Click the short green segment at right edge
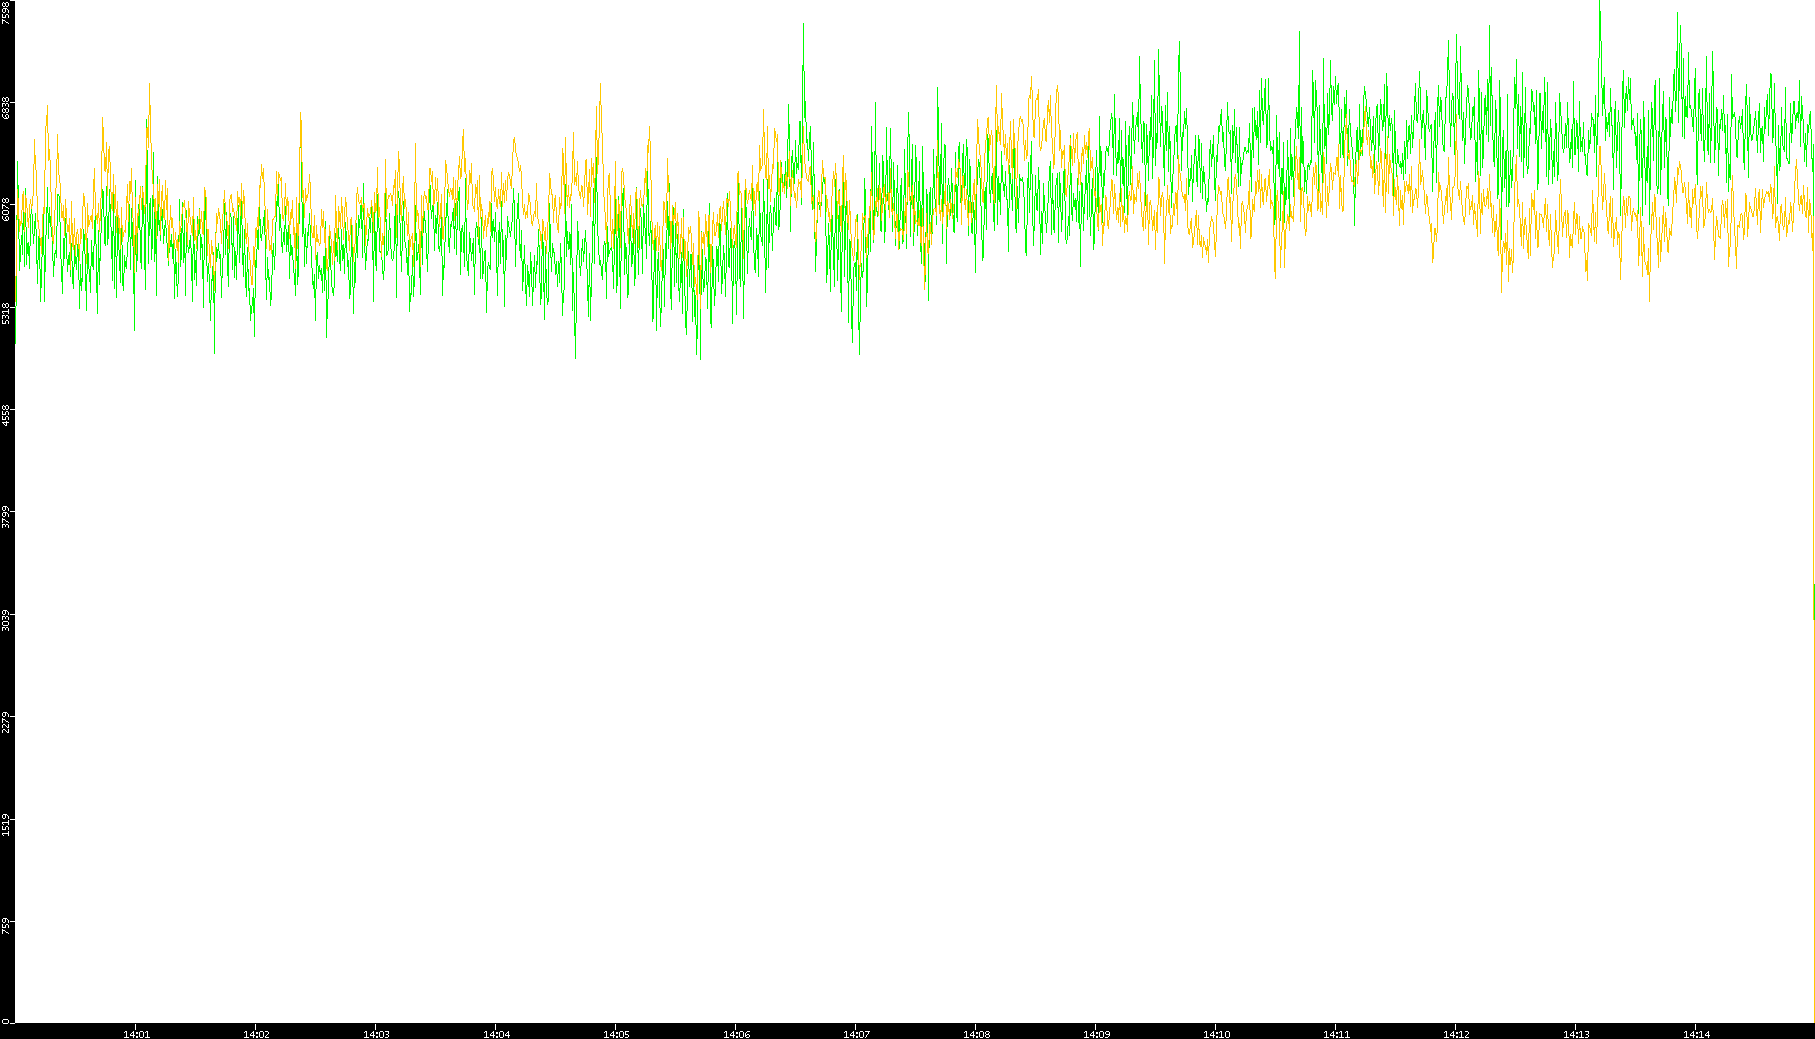 point(1813,601)
